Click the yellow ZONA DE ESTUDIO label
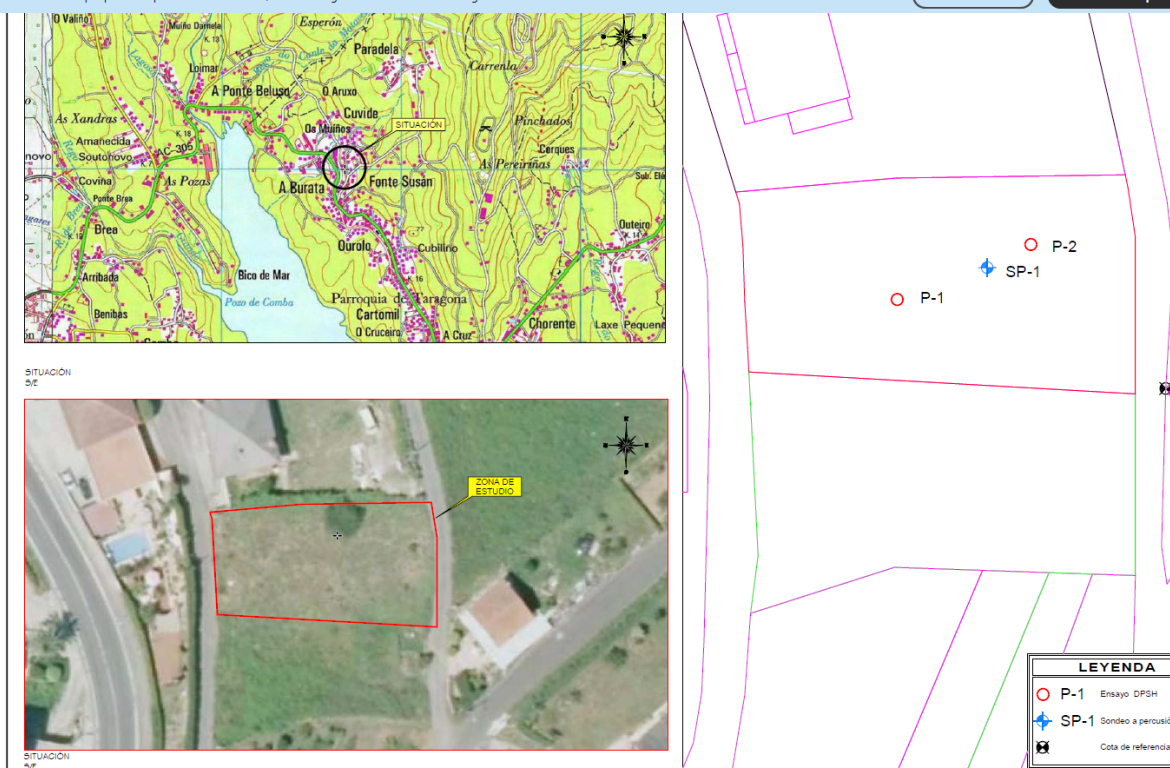The image size is (1170, 768). [495, 487]
